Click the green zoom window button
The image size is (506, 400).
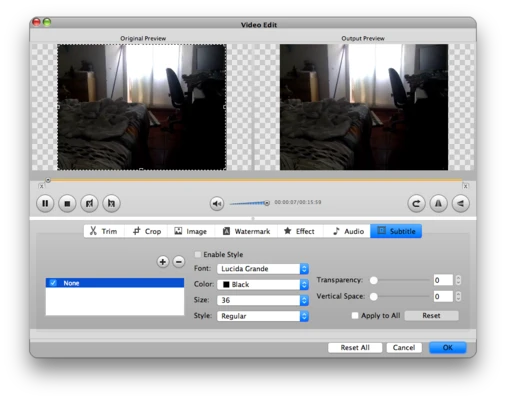click(x=47, y=22)
